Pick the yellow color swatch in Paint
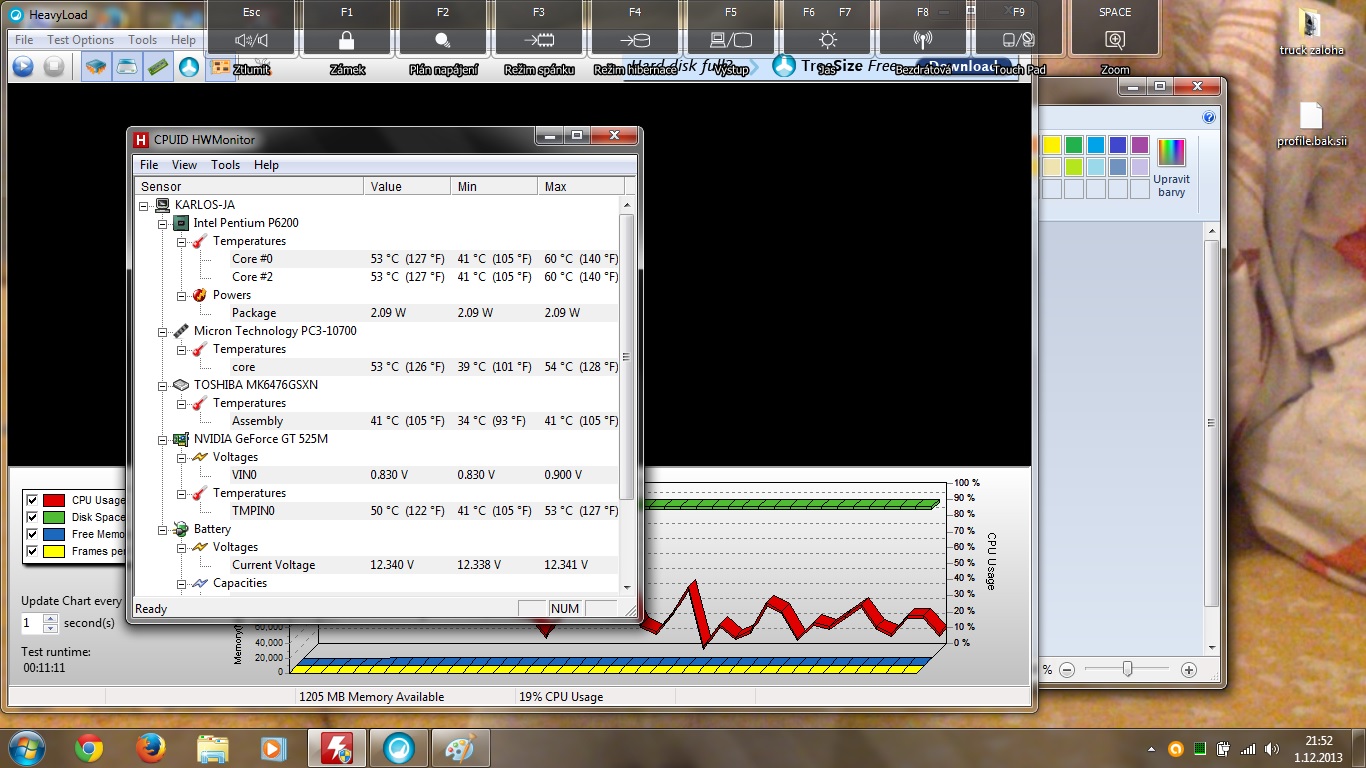The width and height of the screenshot is (1366, 768). point(1052,145)
